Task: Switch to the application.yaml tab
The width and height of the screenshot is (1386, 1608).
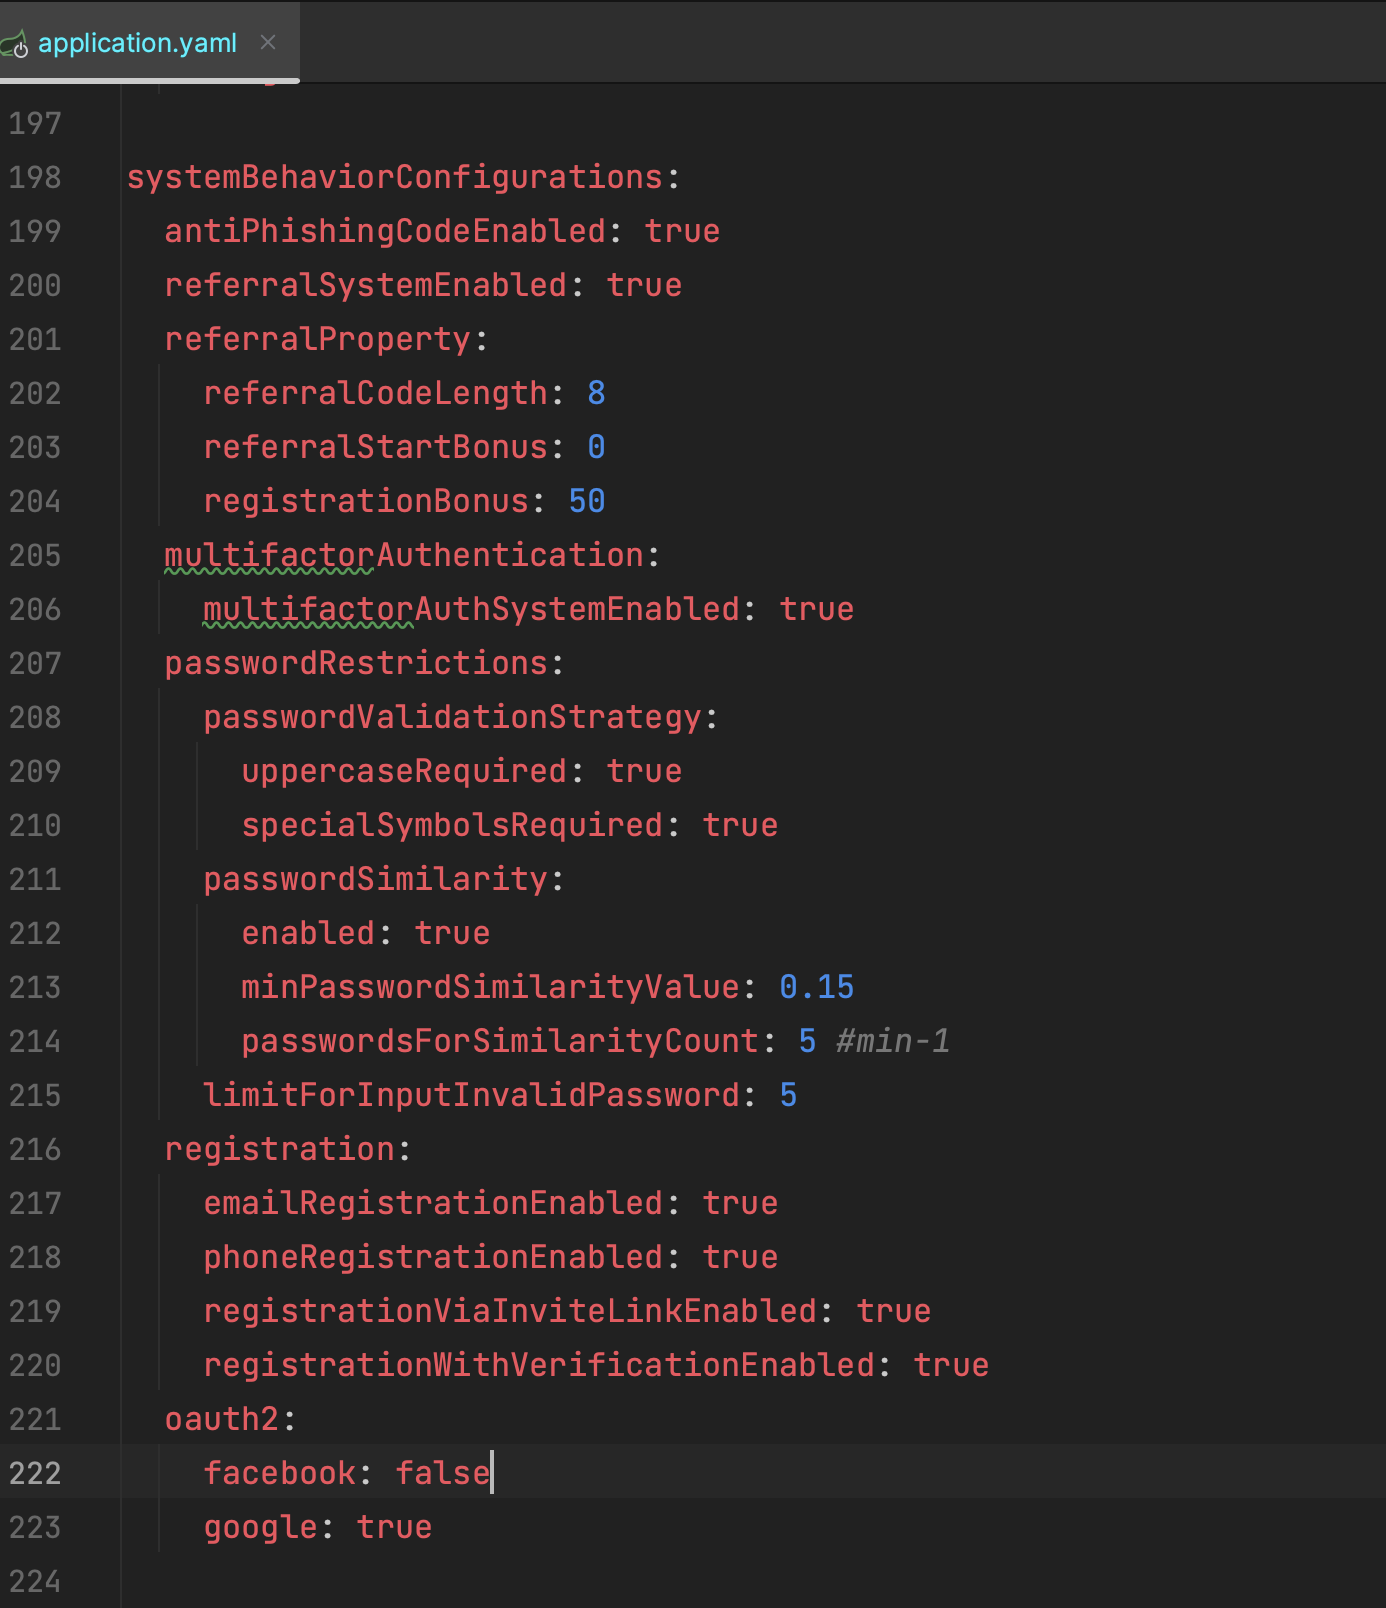Action: (137, 43)
